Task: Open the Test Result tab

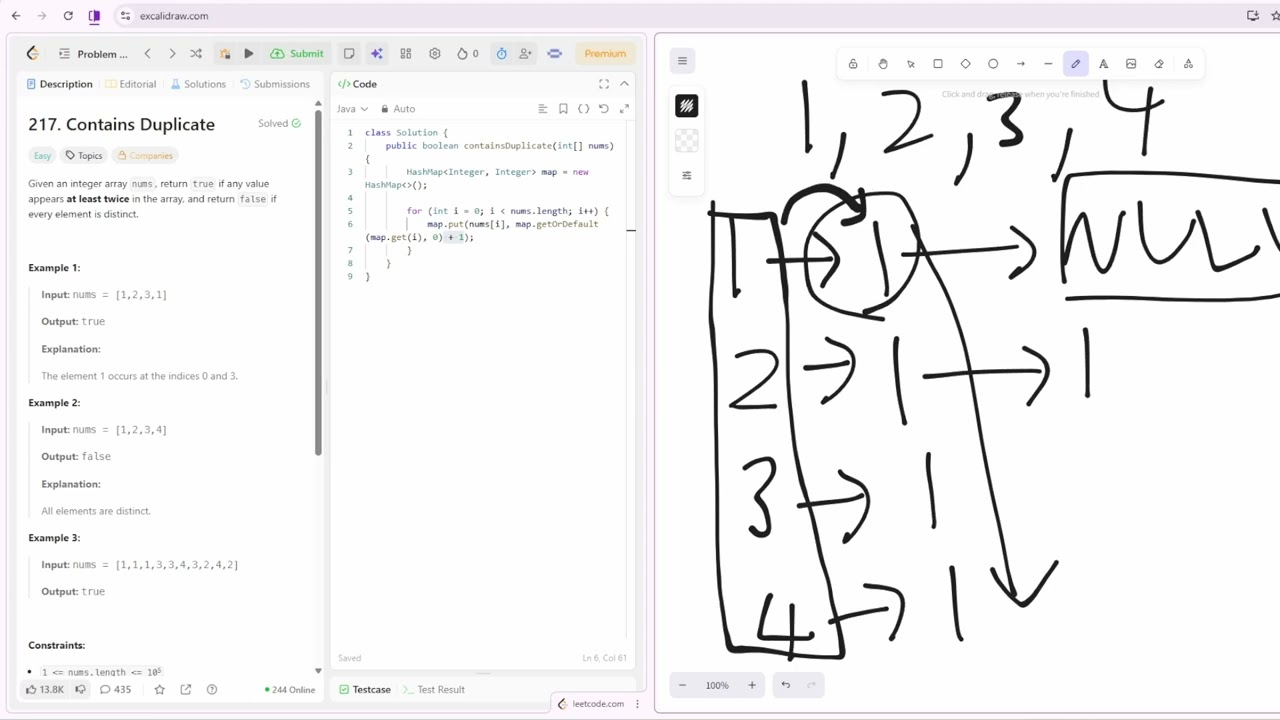Action: point(433,690)
